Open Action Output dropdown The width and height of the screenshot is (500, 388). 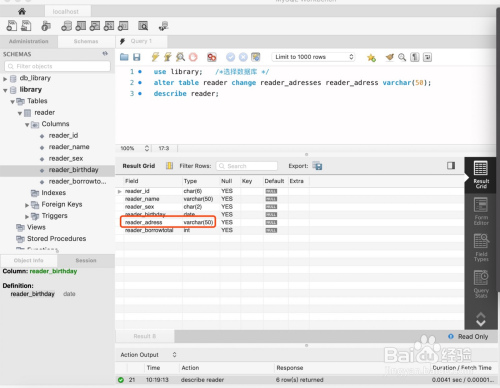click(x=148, y=355)
